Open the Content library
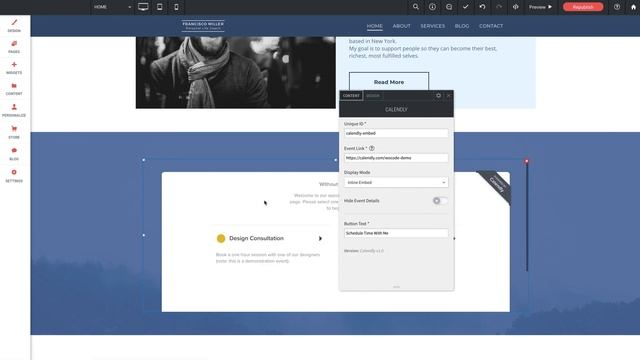640x360 pixels. click(14, 89)
